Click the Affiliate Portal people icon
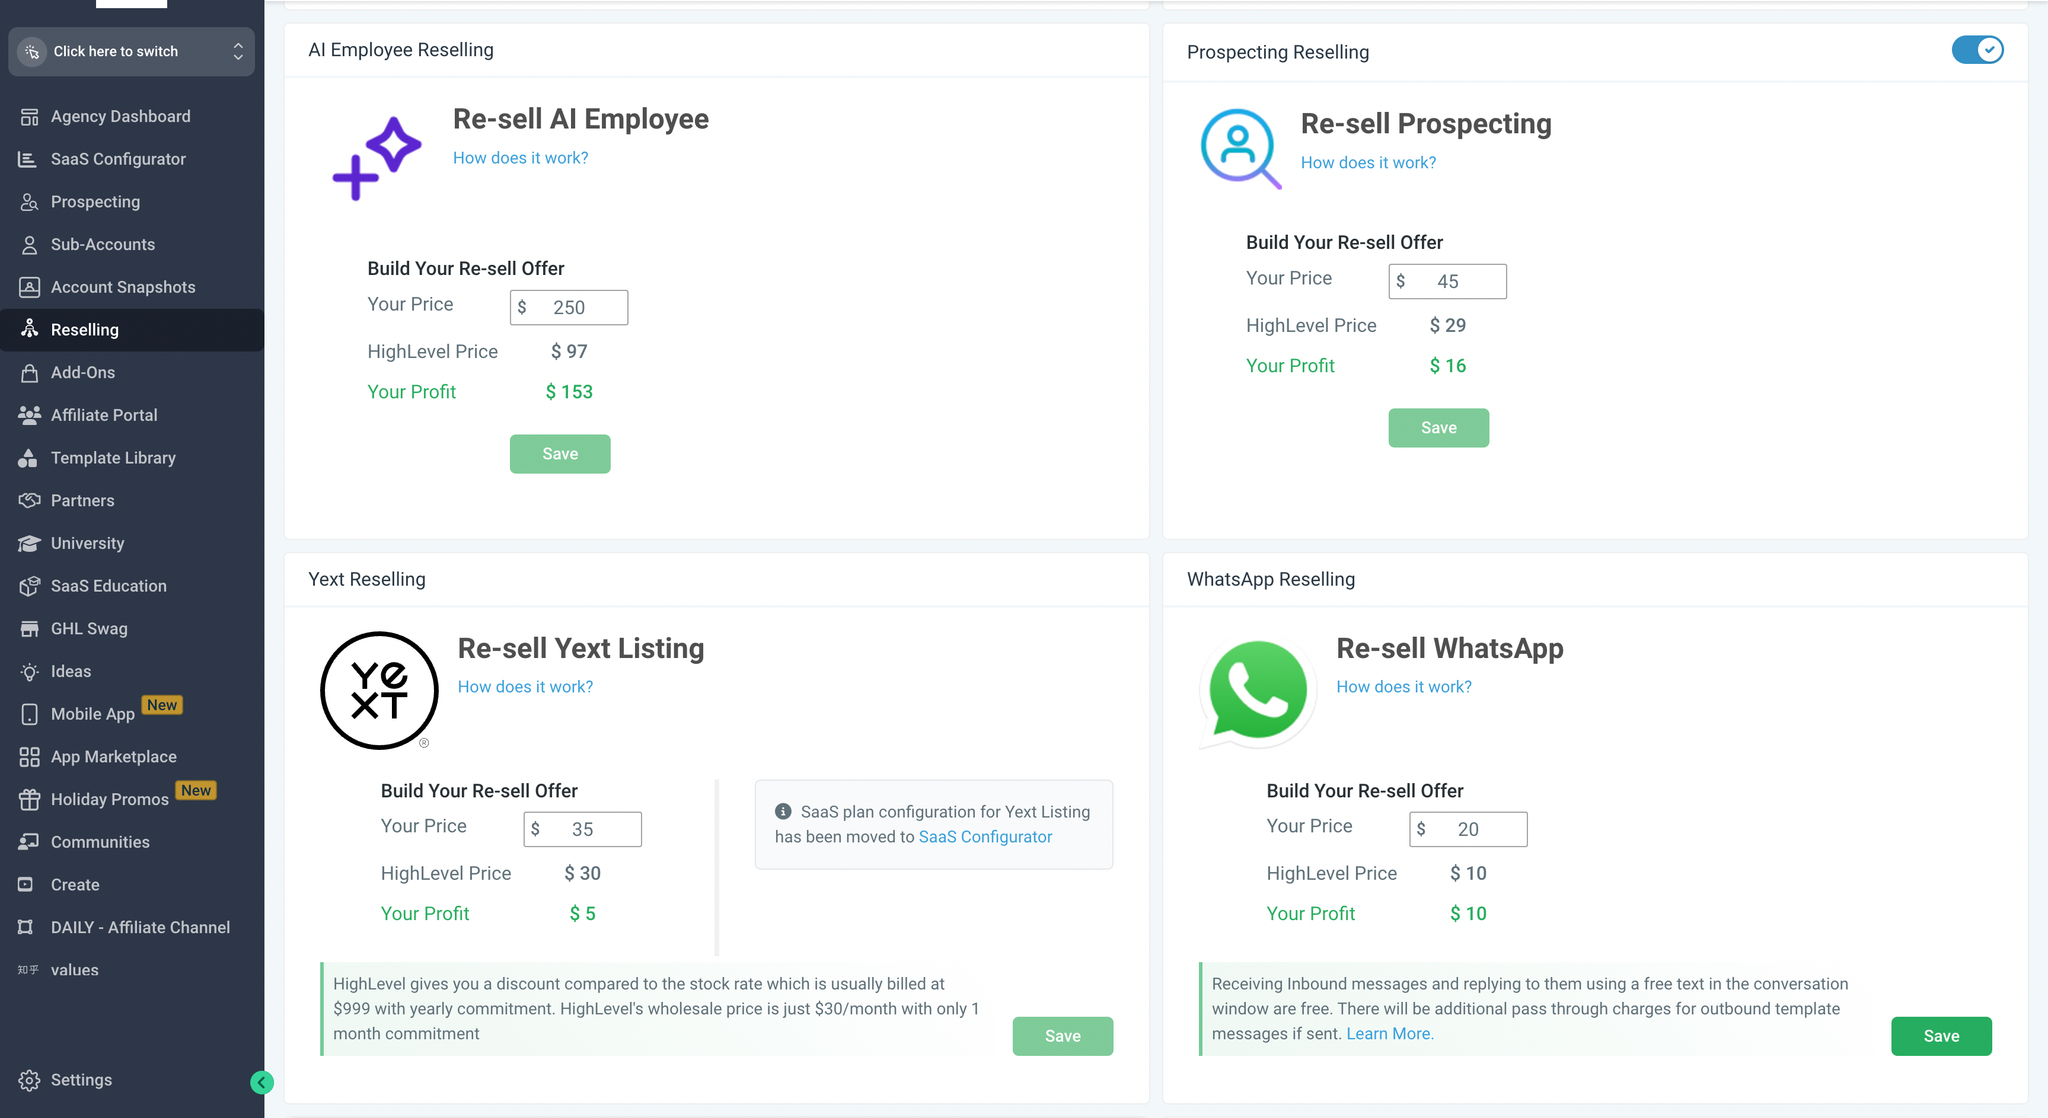 point(29,415)
